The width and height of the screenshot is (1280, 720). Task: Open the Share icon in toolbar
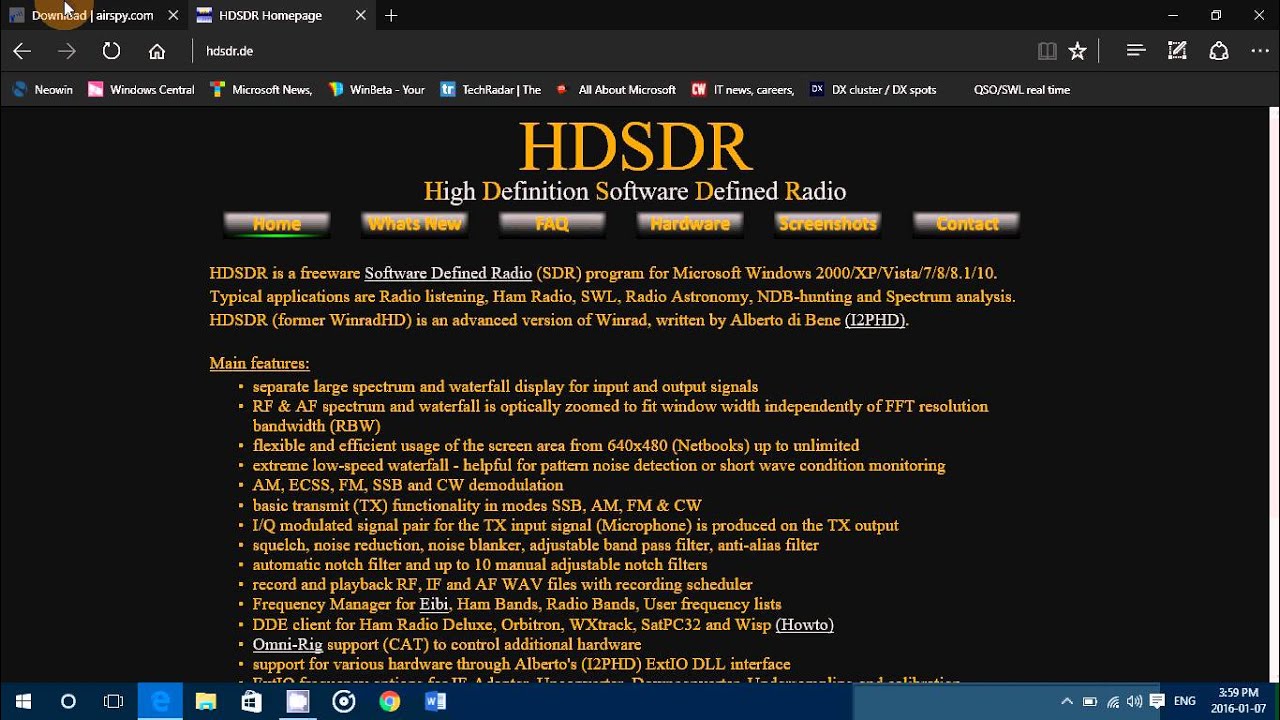1219,51
